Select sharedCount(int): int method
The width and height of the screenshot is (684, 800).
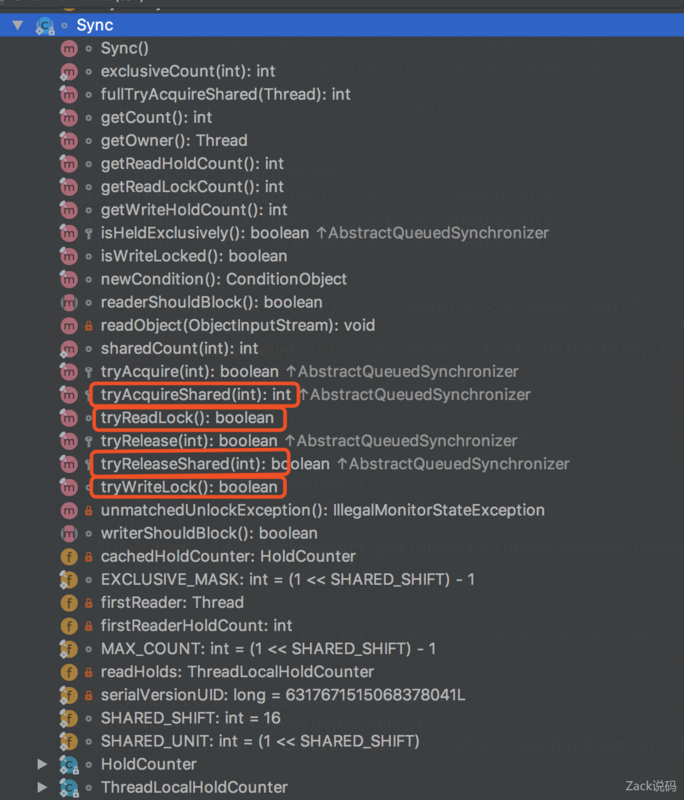[180, 348]
